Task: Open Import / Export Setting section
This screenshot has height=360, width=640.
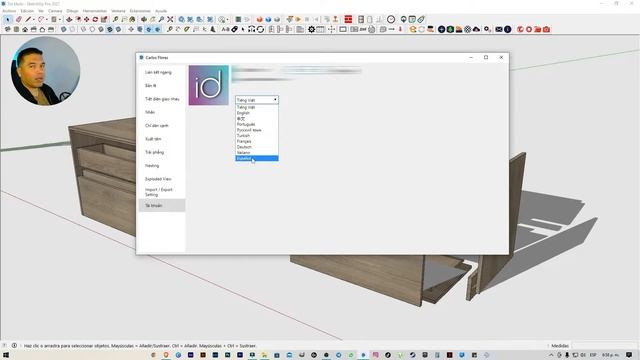Action: click(x=162, y=192)
